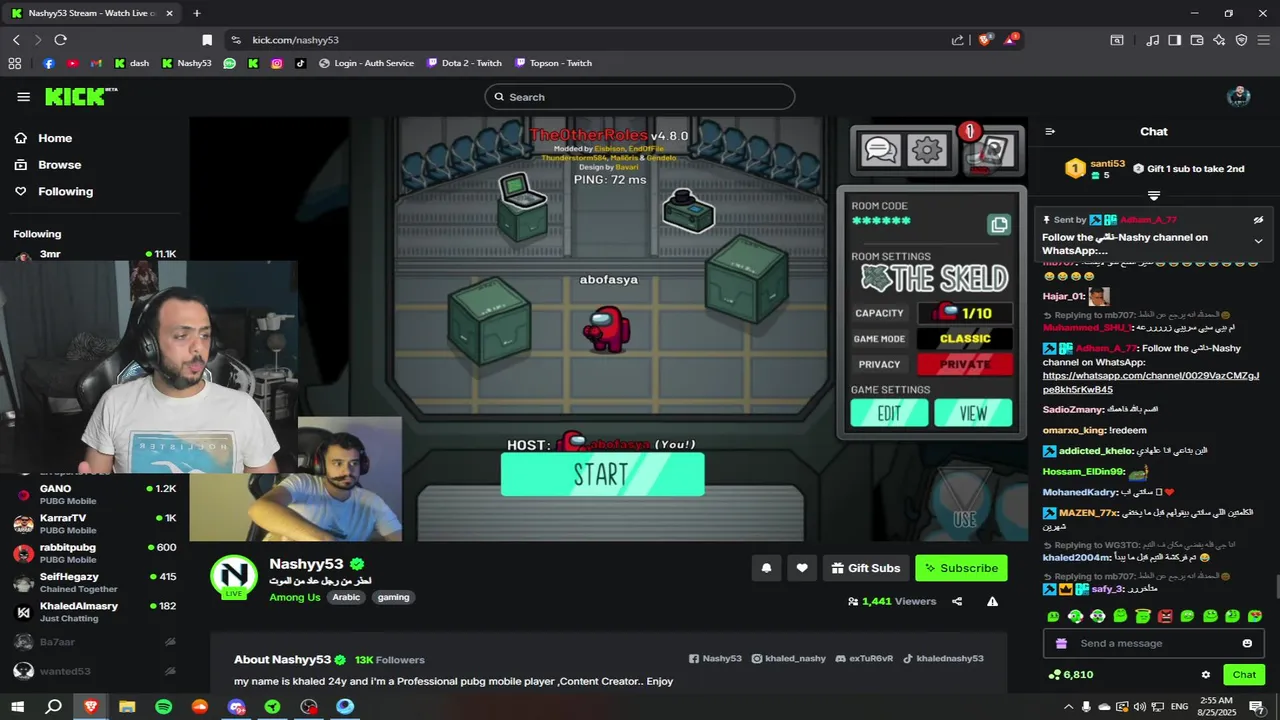1280x720 pixels.
Task: Switch to the Nashyy53 Stream browser tab
Action: pyautogui.click(x=92, y=13)
